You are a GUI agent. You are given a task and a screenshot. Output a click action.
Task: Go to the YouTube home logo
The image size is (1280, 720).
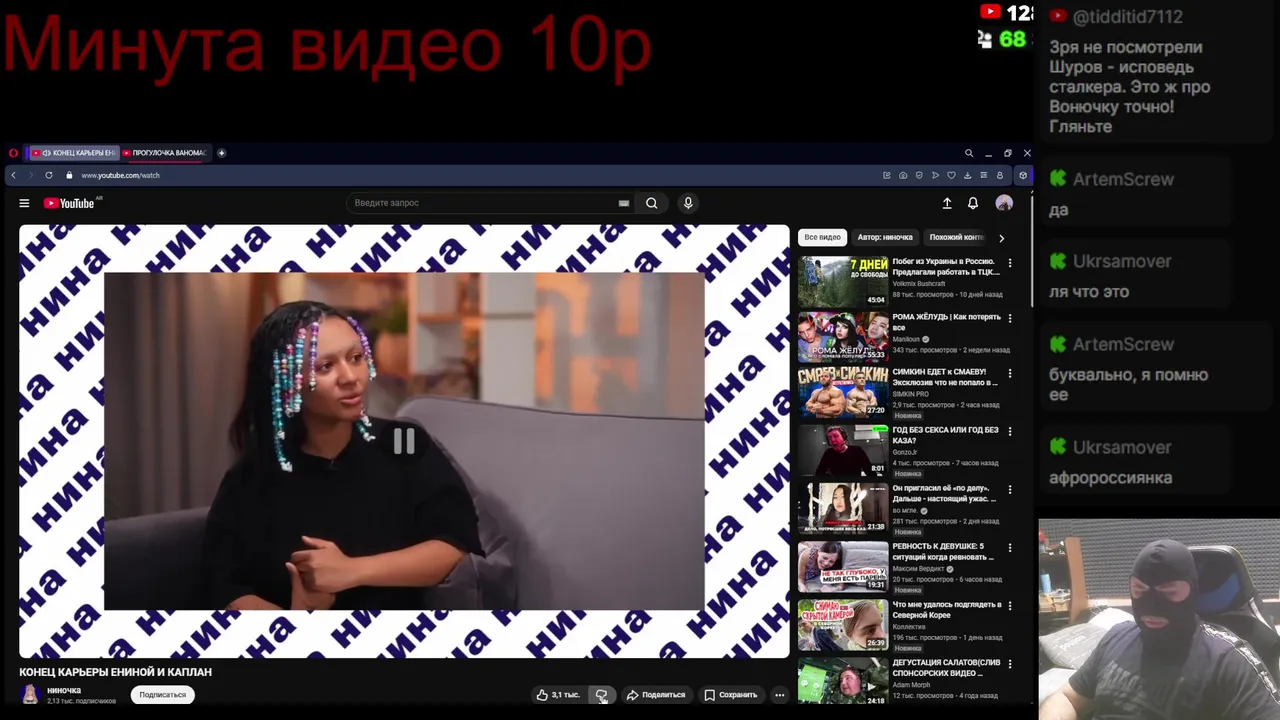[x=69, y=203]
